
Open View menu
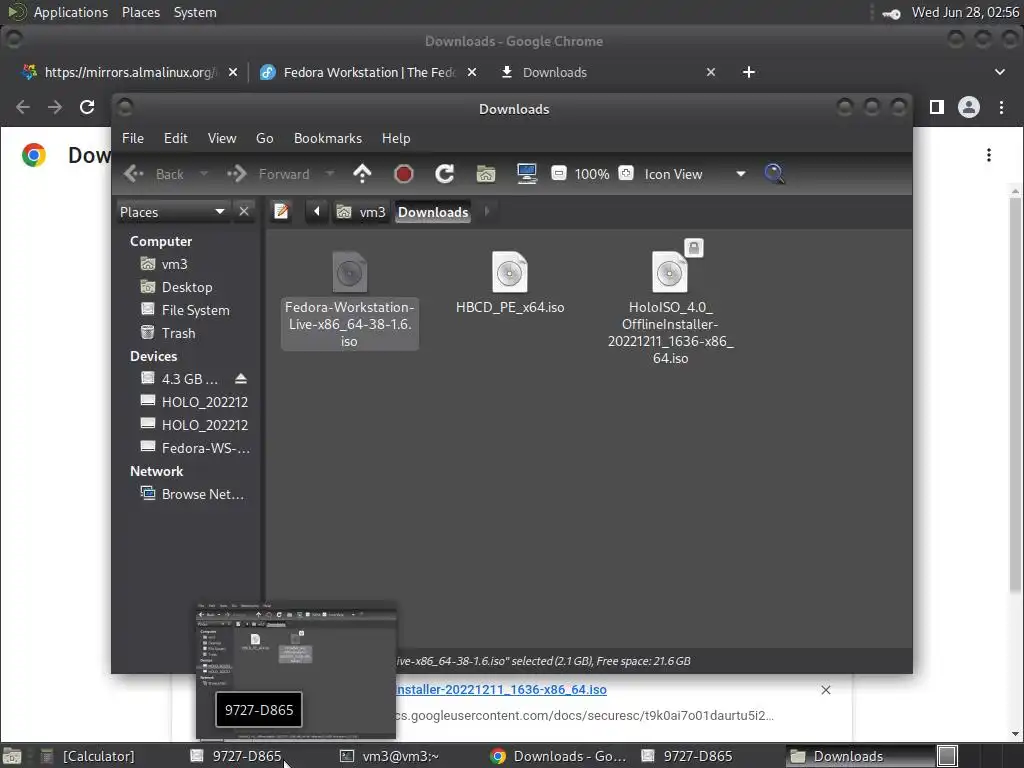[222, 138]
